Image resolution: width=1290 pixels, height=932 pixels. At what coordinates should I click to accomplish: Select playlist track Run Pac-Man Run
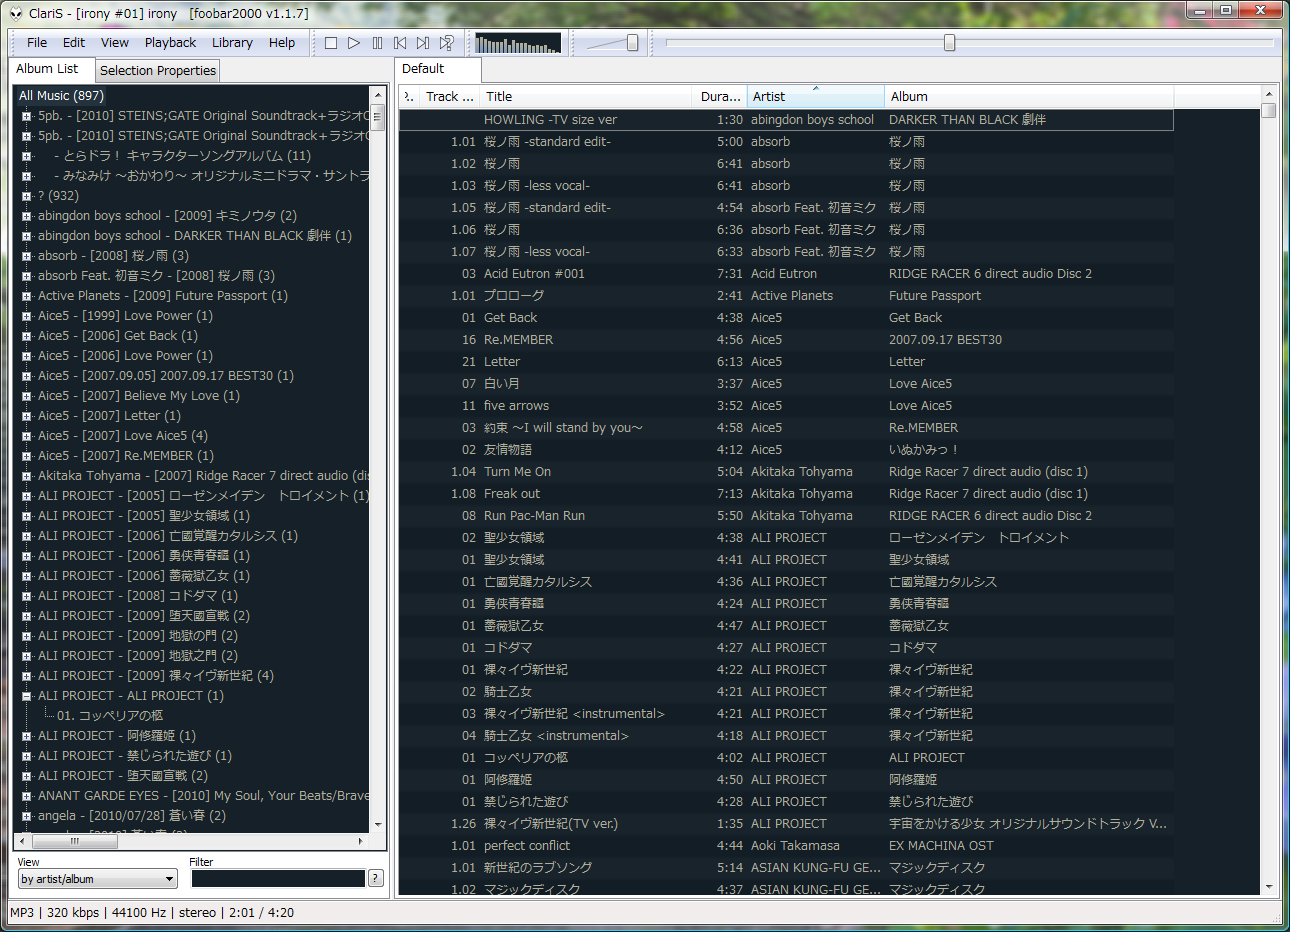786,516
